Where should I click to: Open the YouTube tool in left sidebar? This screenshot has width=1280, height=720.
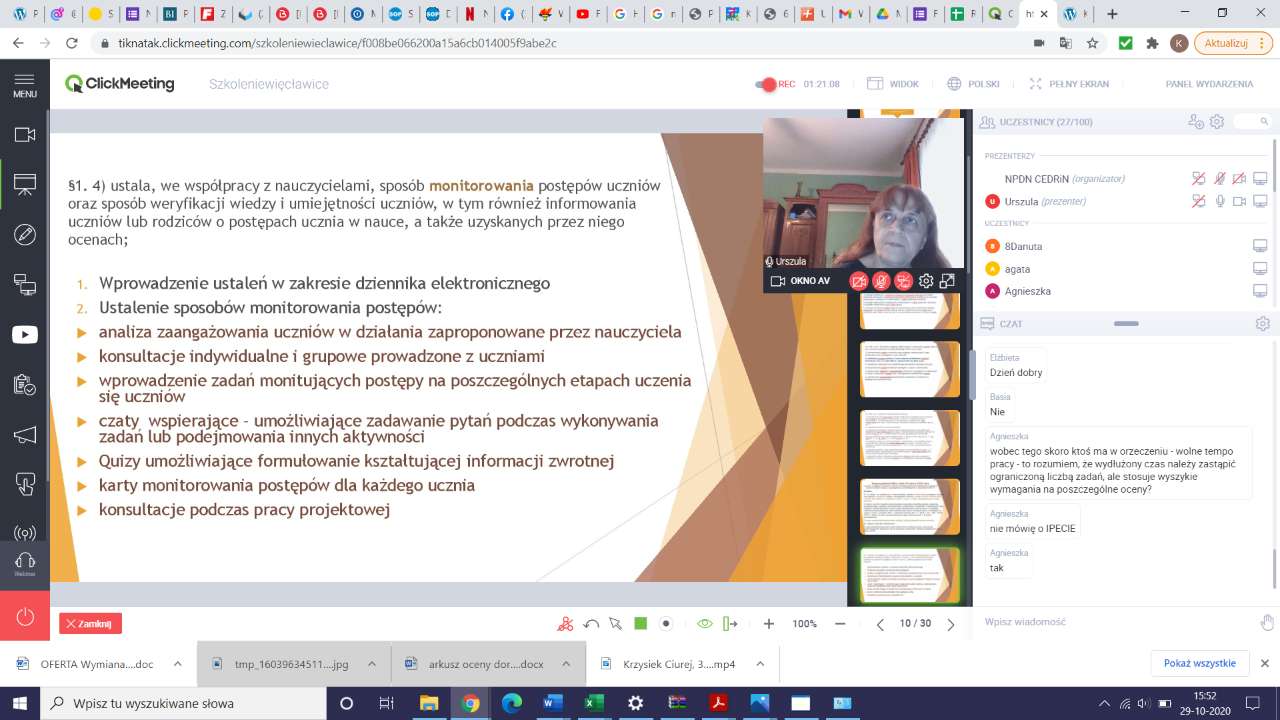[x=24, y=335]
